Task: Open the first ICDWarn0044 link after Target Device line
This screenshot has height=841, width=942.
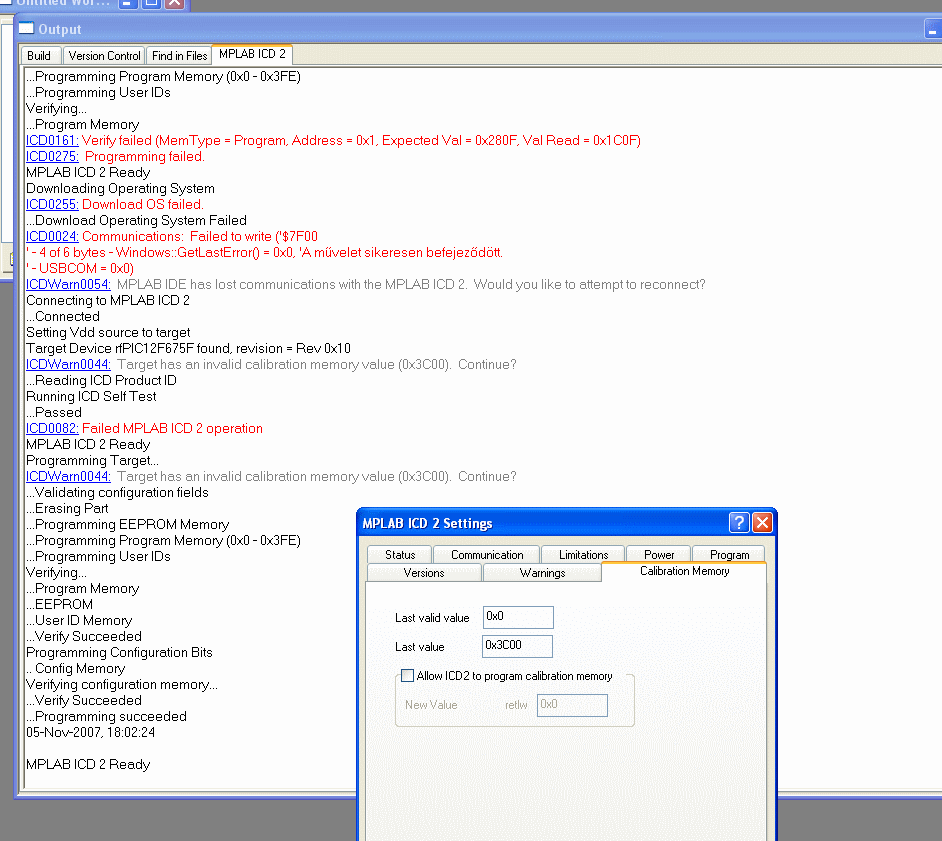Action: (x=68, y=364)
